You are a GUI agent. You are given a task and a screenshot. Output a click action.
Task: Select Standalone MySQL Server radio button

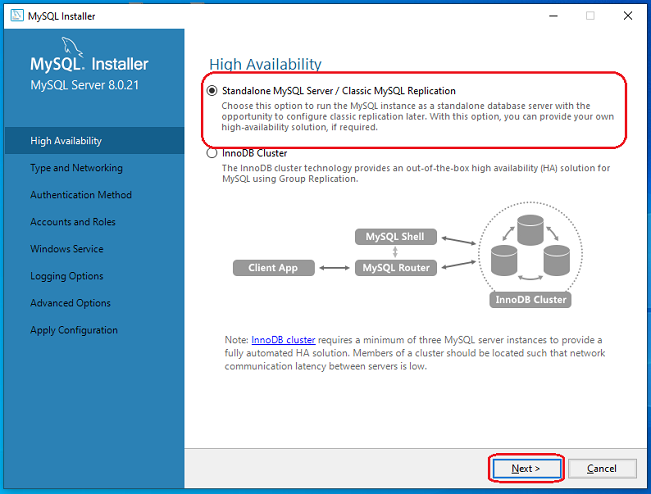click(x=212, y=90)
